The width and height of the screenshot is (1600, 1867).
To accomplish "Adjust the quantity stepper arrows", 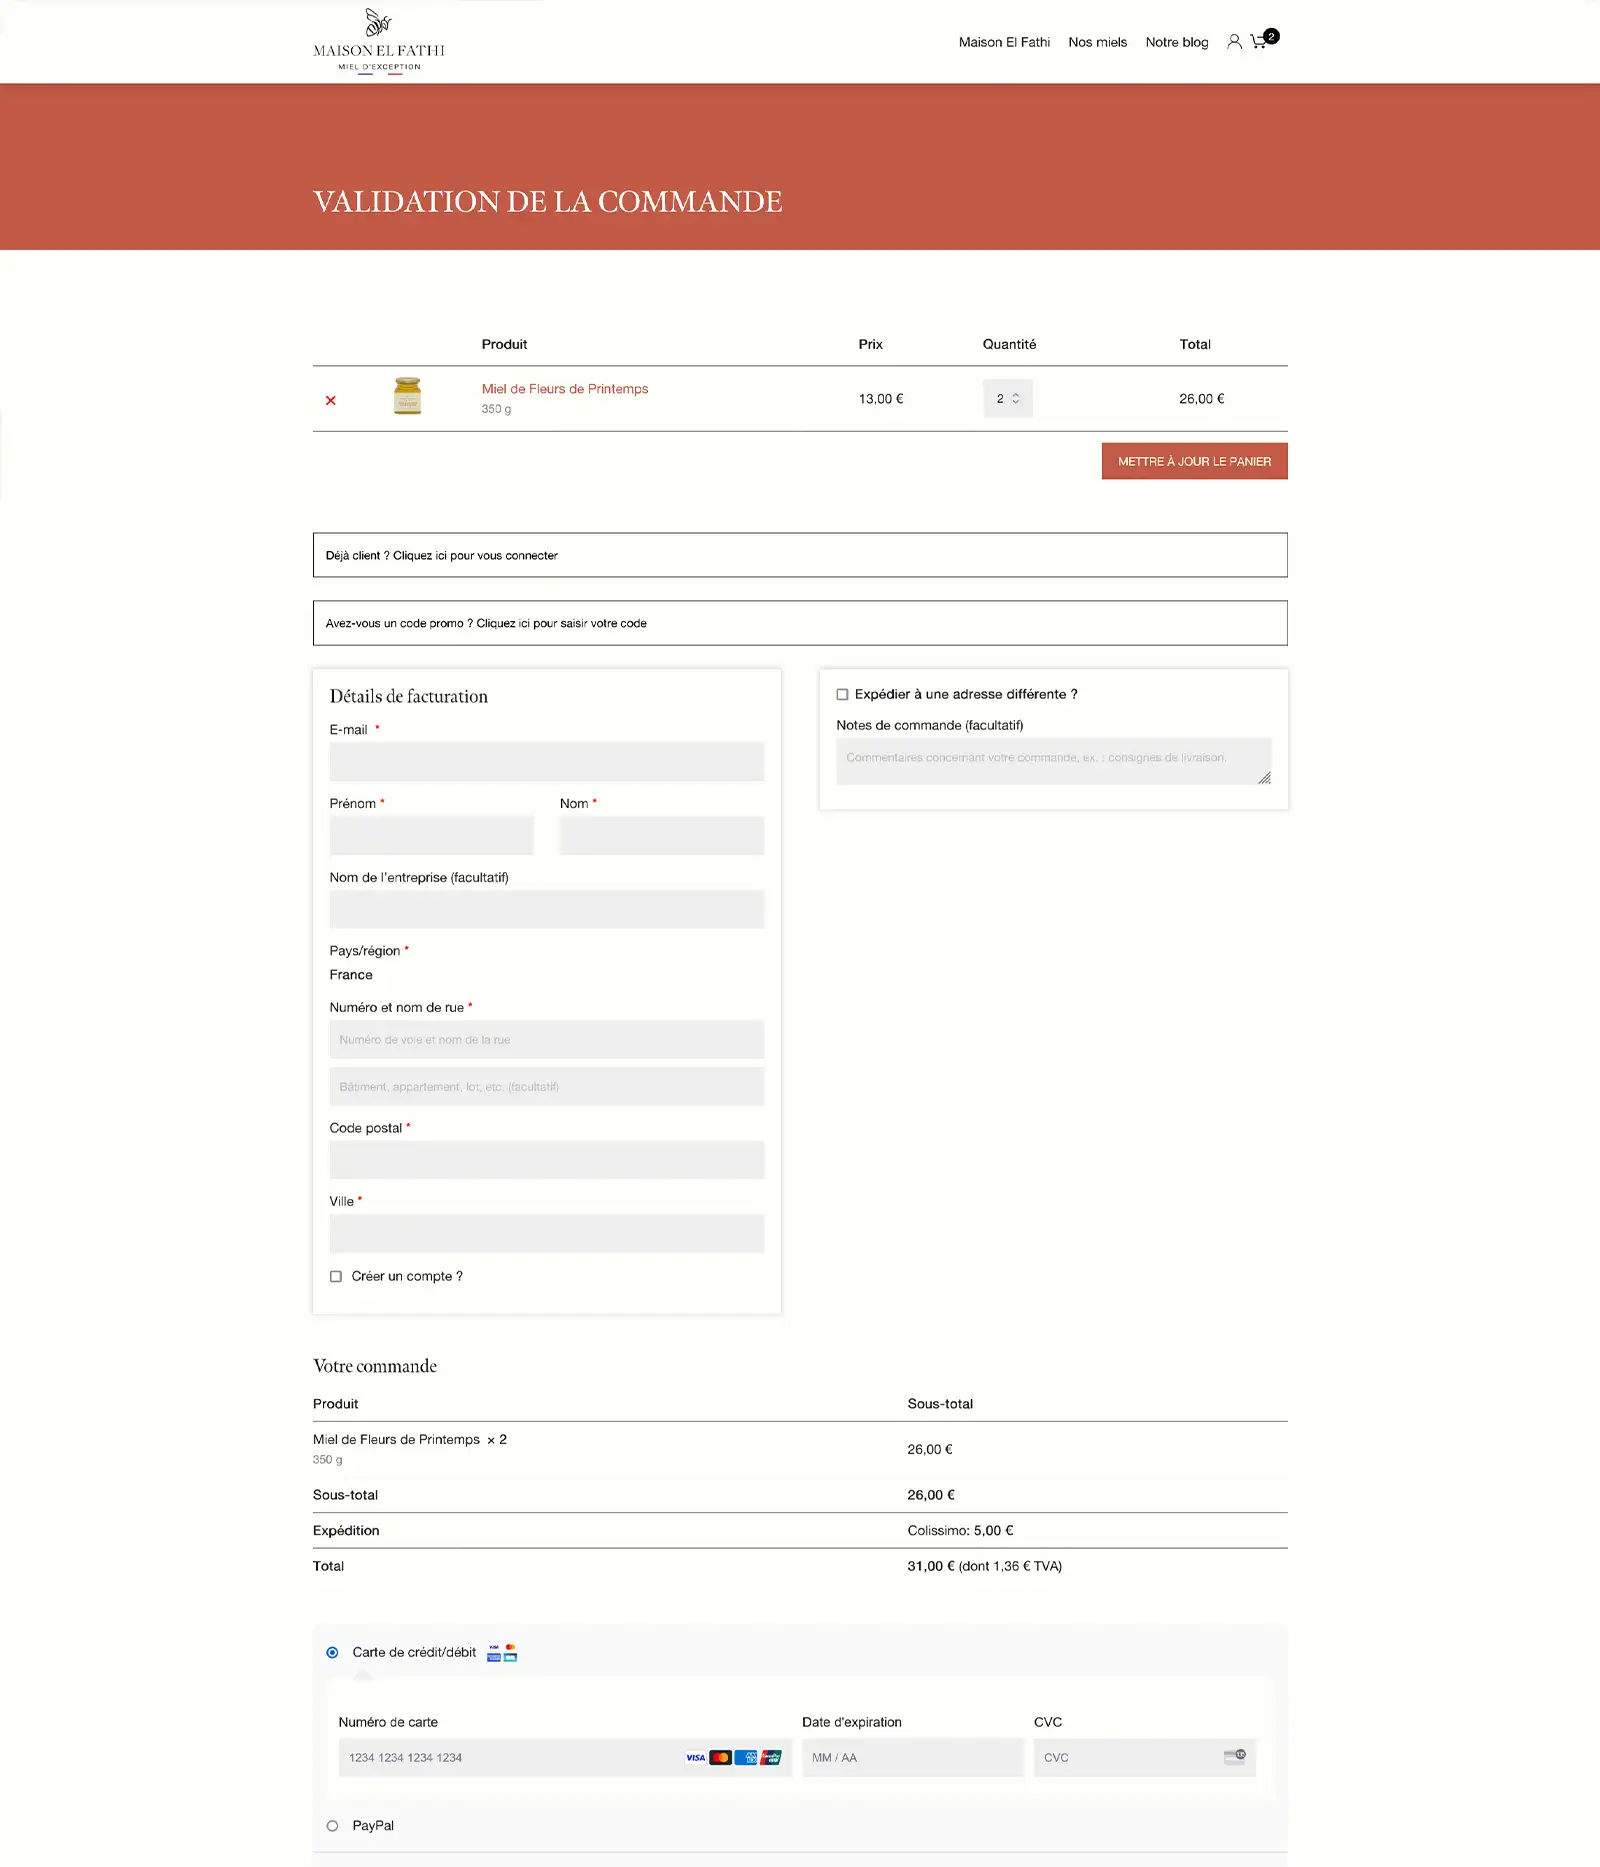I will (x=1015, y=398).
